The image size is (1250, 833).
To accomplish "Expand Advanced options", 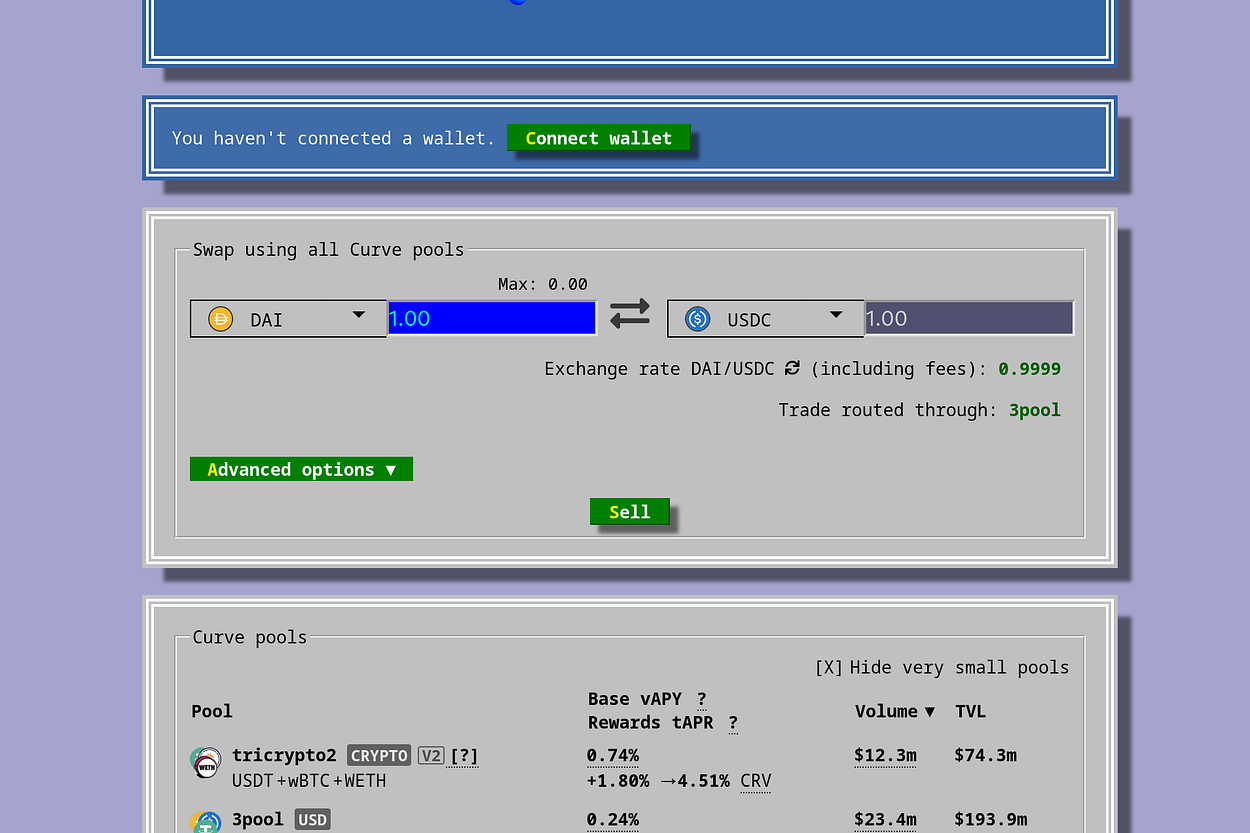I will click(x=301, y=469).
